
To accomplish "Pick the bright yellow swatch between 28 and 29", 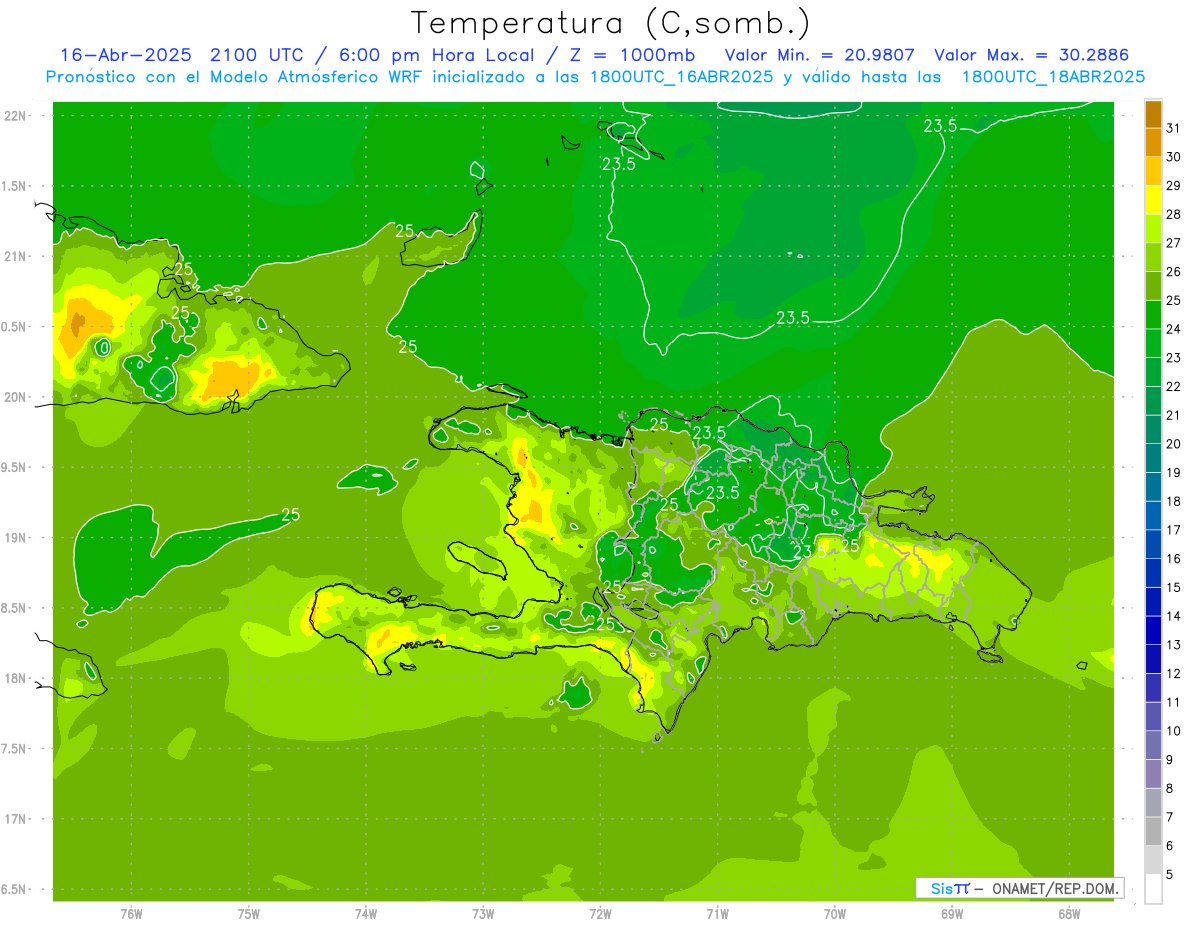I will coord(1153,200).
